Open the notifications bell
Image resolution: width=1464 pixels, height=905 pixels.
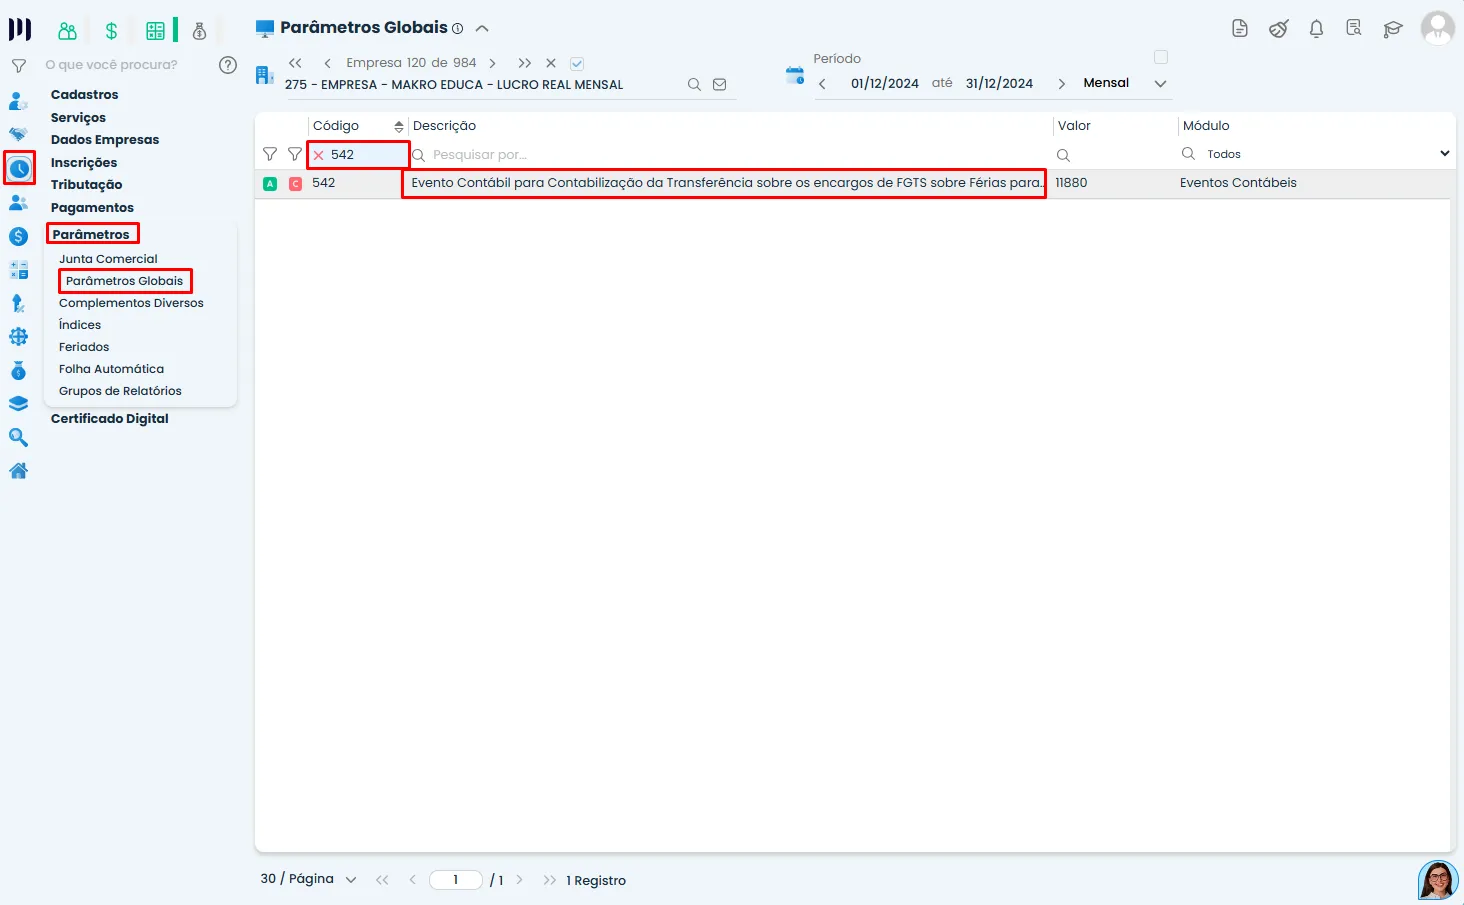click(1316, 29)
